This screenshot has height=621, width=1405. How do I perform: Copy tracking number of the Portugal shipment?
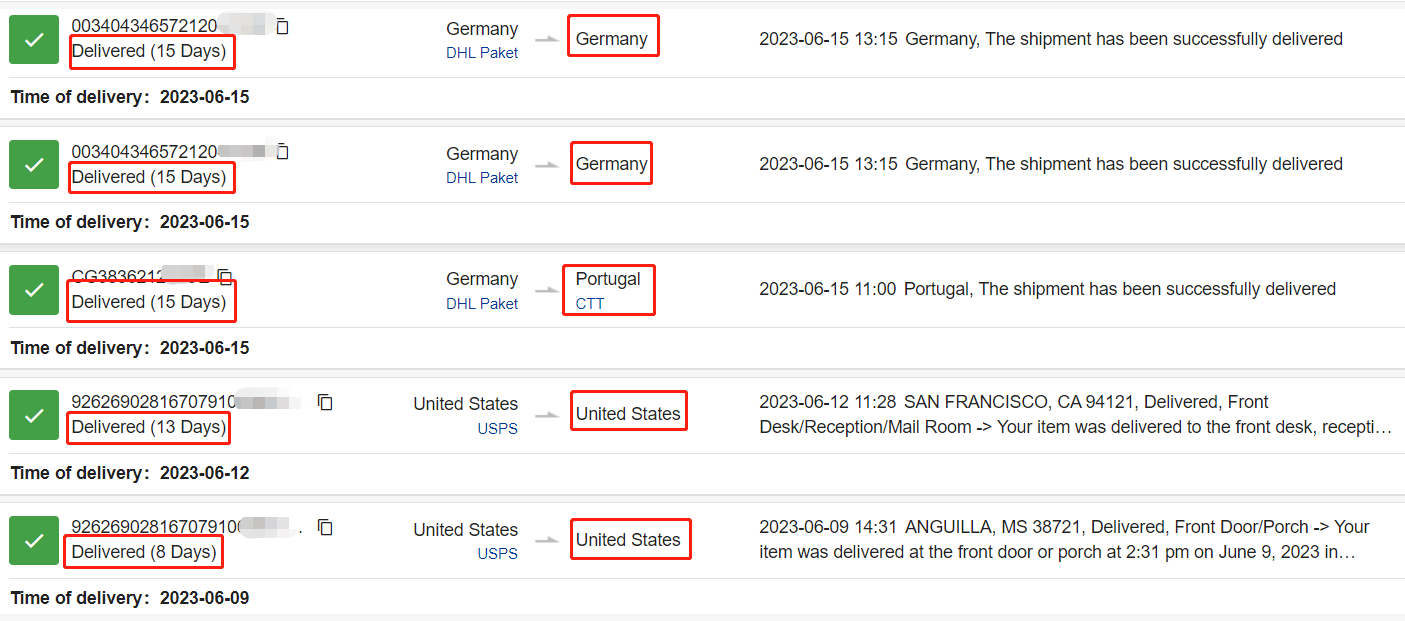(225, 277)
